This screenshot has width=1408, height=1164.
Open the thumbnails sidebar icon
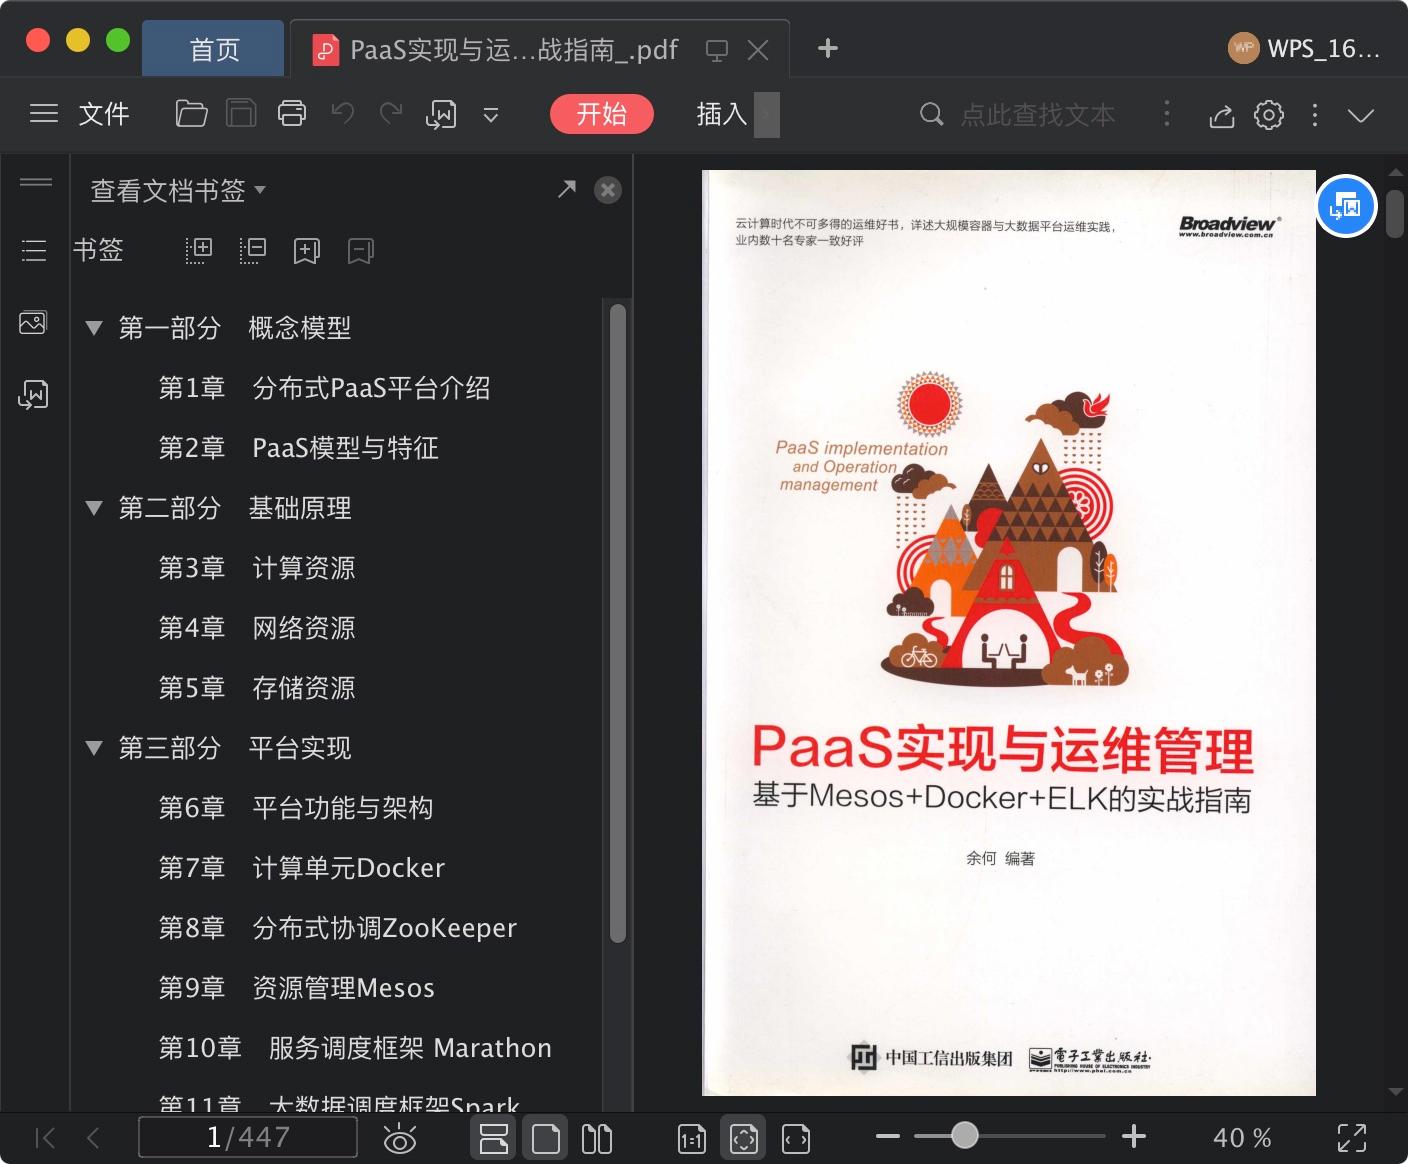click(33, 322)
